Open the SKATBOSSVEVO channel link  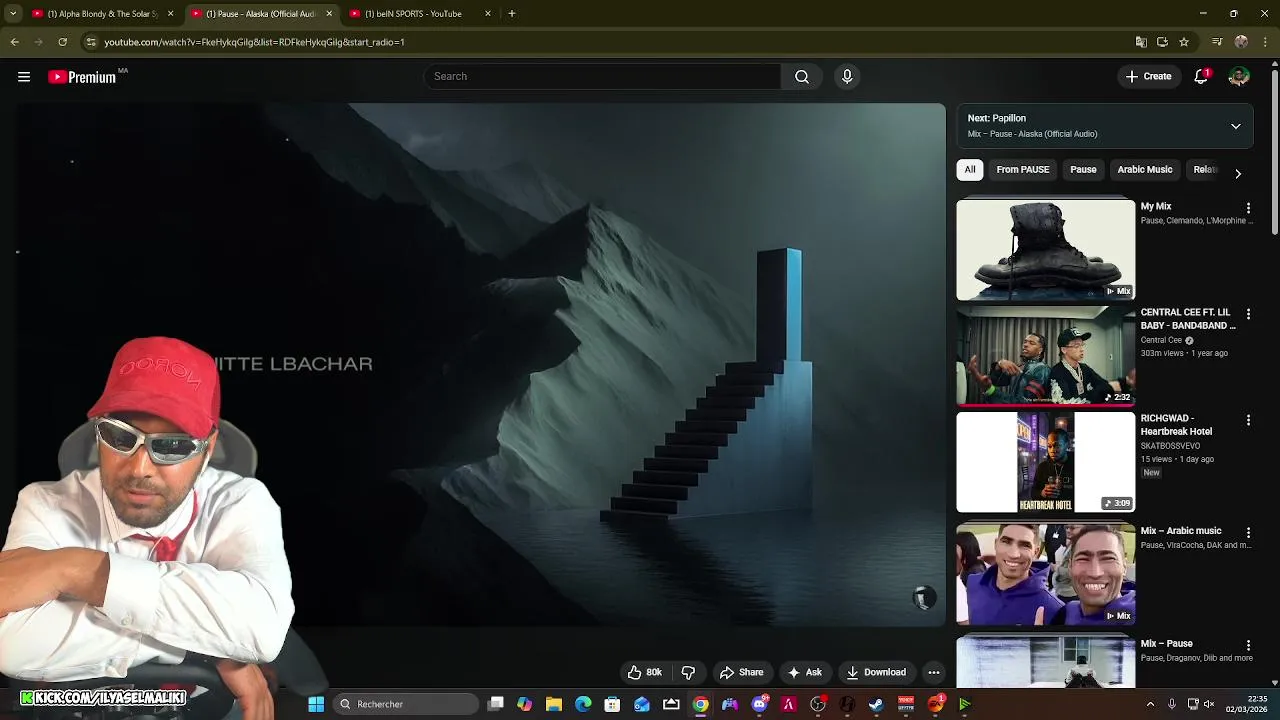coord(1170,446)
